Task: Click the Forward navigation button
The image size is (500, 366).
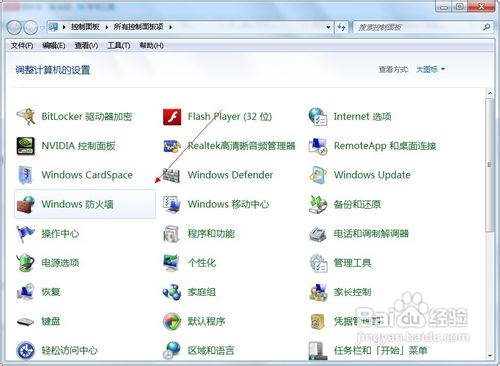Action: tap(31, 27)
